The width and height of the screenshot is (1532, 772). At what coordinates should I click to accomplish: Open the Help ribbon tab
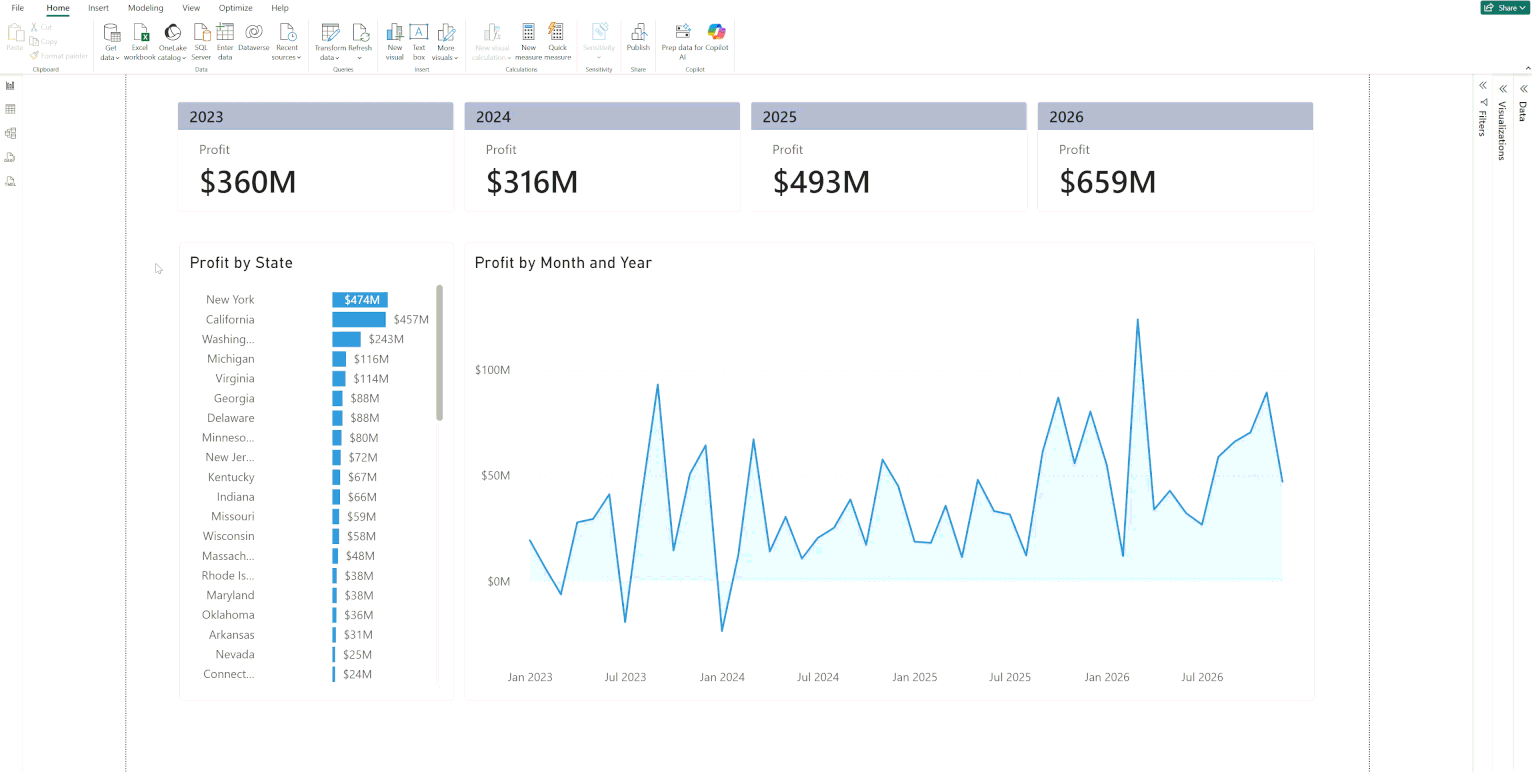pos(280,8)
